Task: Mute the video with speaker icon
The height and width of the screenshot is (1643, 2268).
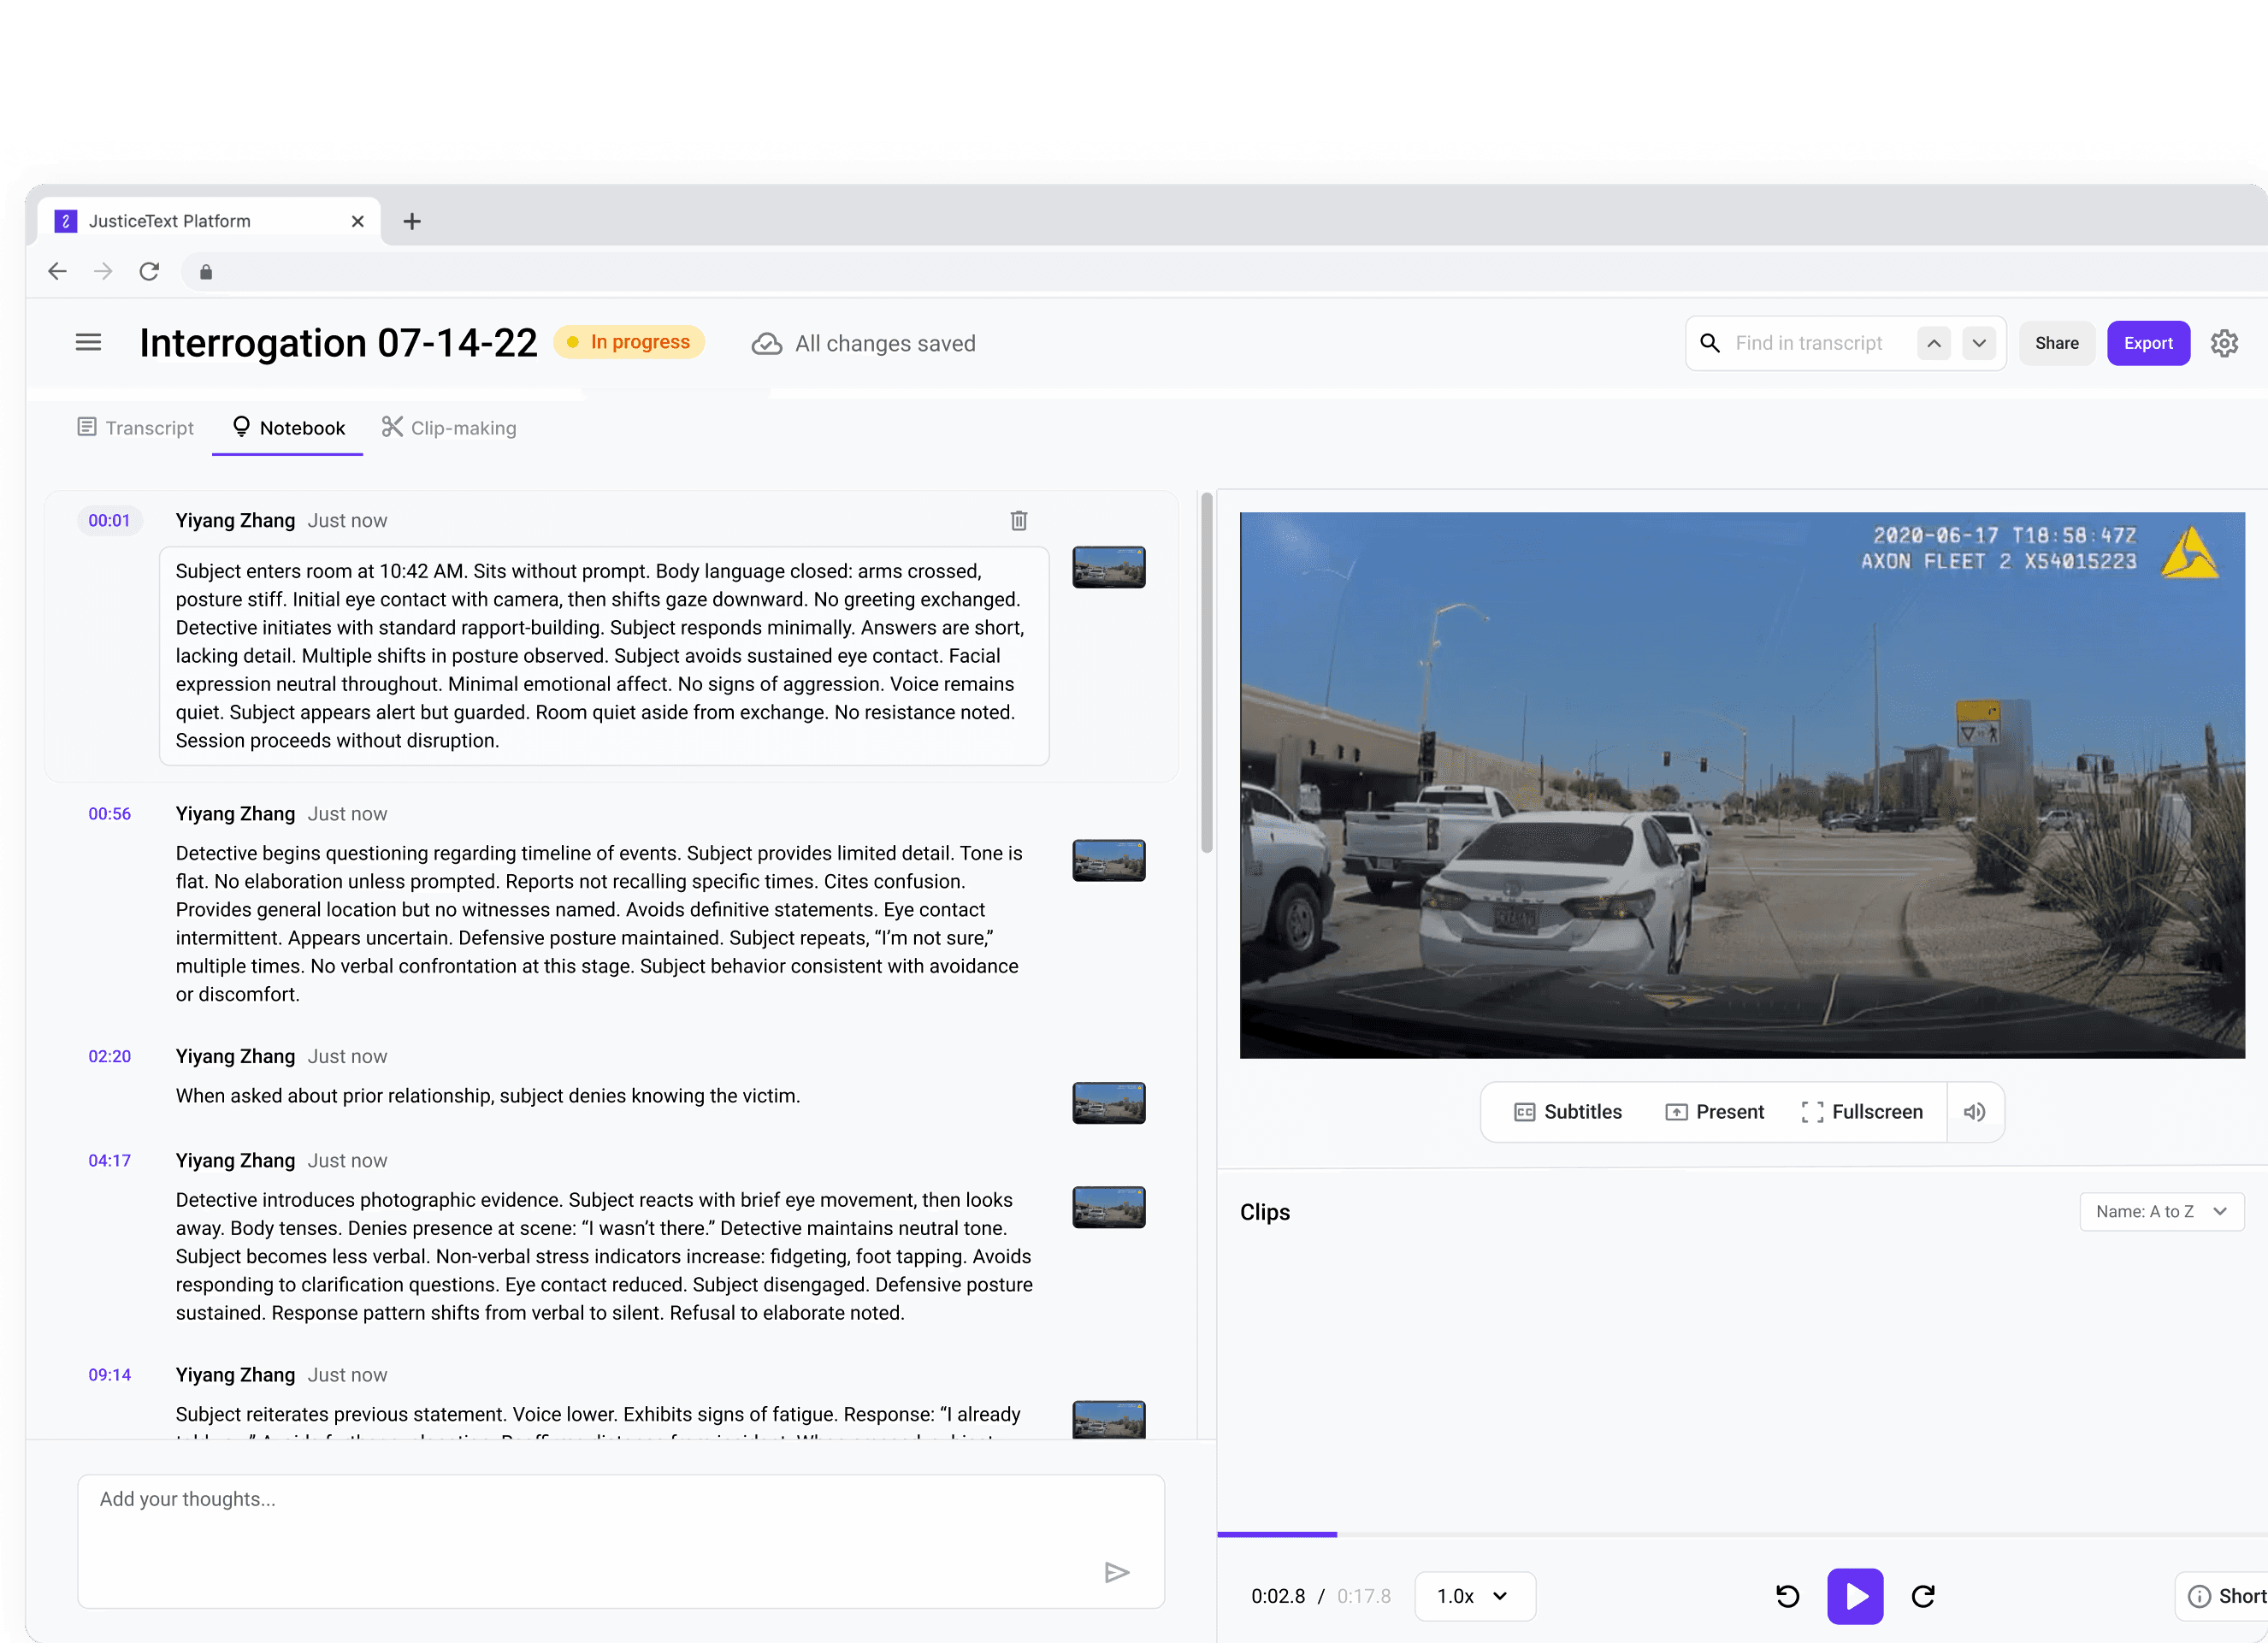Action: point(1974,1112)
